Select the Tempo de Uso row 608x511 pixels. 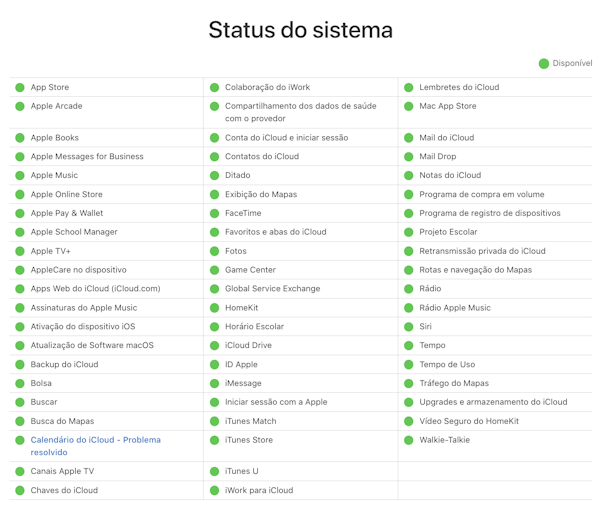point(447,365)
